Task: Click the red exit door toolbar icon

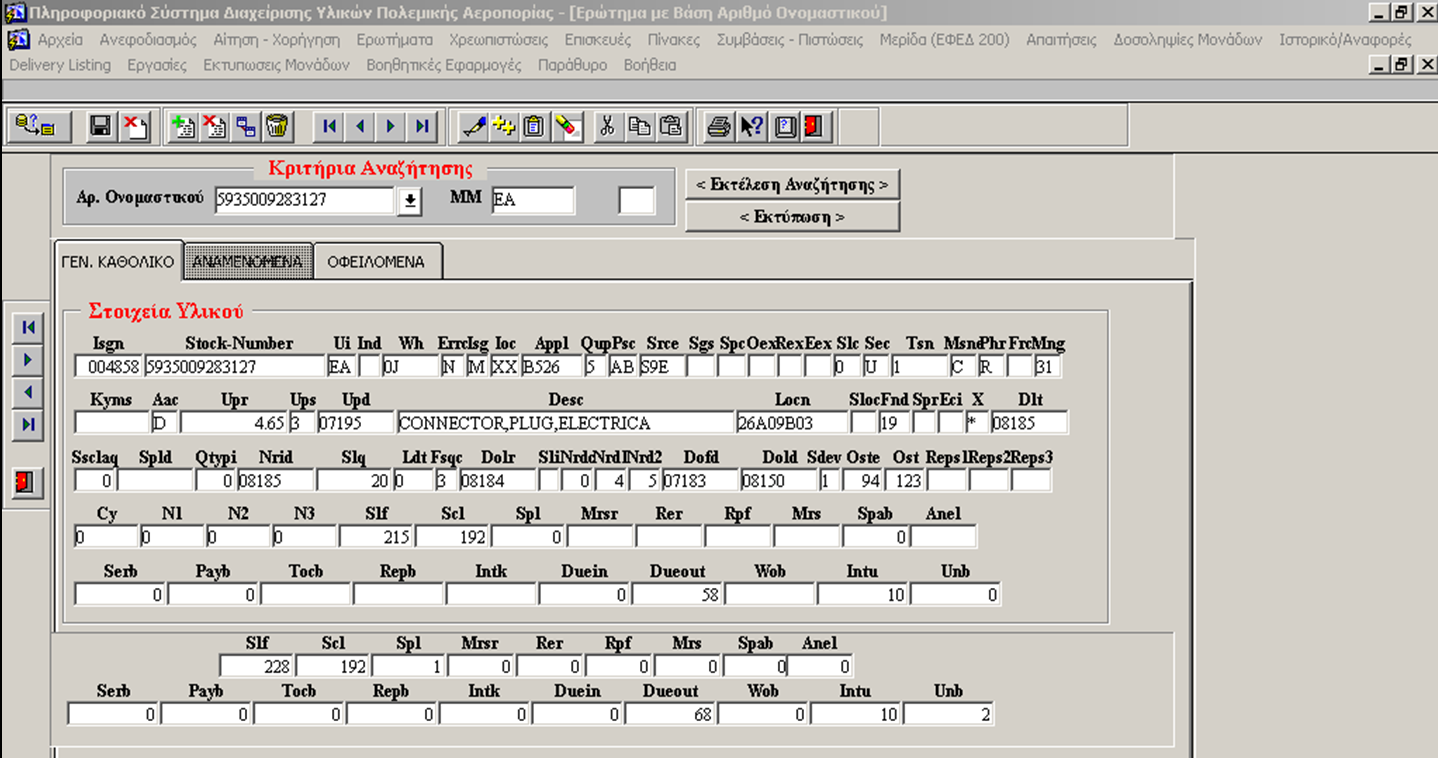Action: point(815,126)
